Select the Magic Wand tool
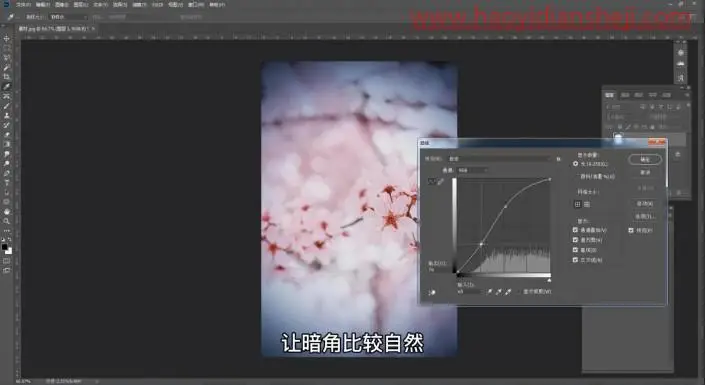 (x=6, y=67)
